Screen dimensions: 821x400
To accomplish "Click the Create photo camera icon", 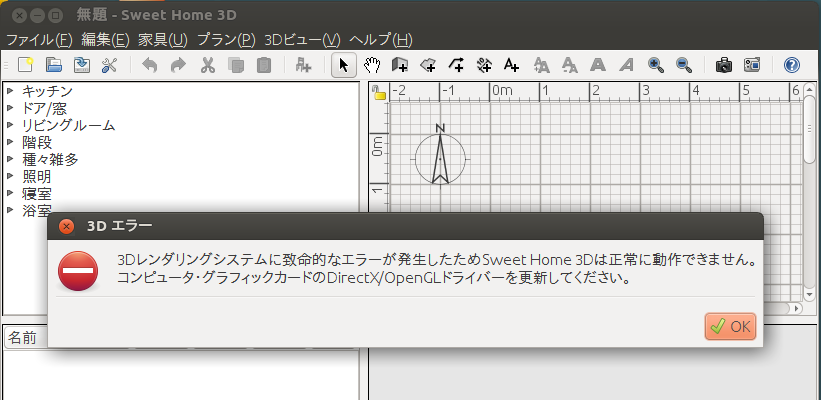I will pos(724,65).
